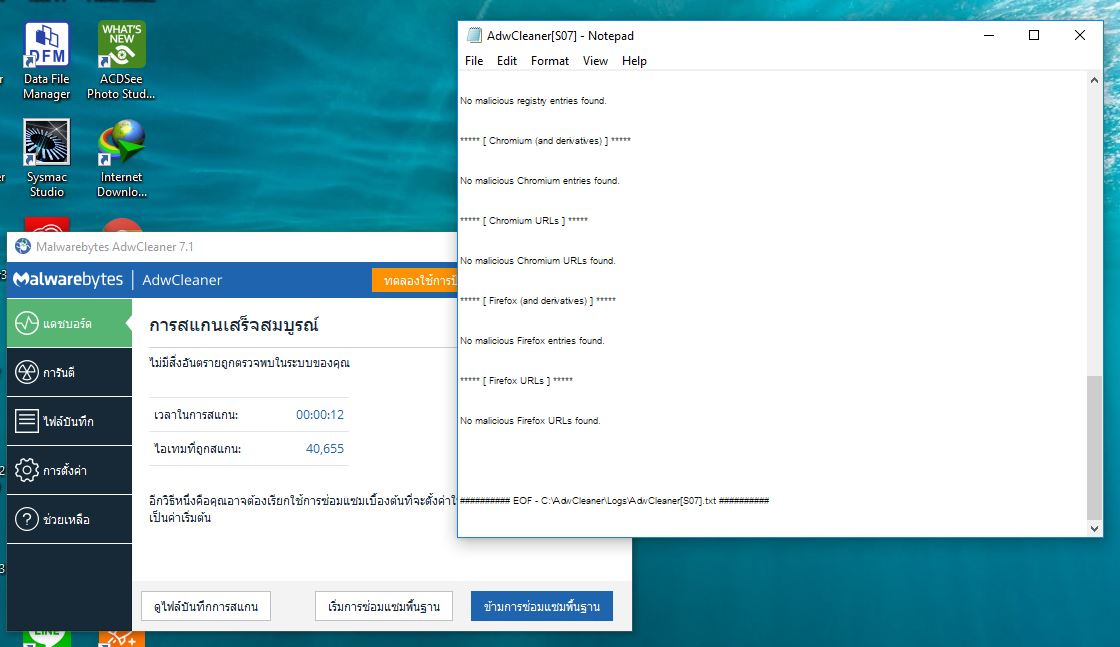Image resolution: width=1120 pixels, height=647 pixels.
Task: Click the การสแกนเสร็จสมบูรณ์ scan complete heading
Action: pyautogui.click(x=234, y=326)
